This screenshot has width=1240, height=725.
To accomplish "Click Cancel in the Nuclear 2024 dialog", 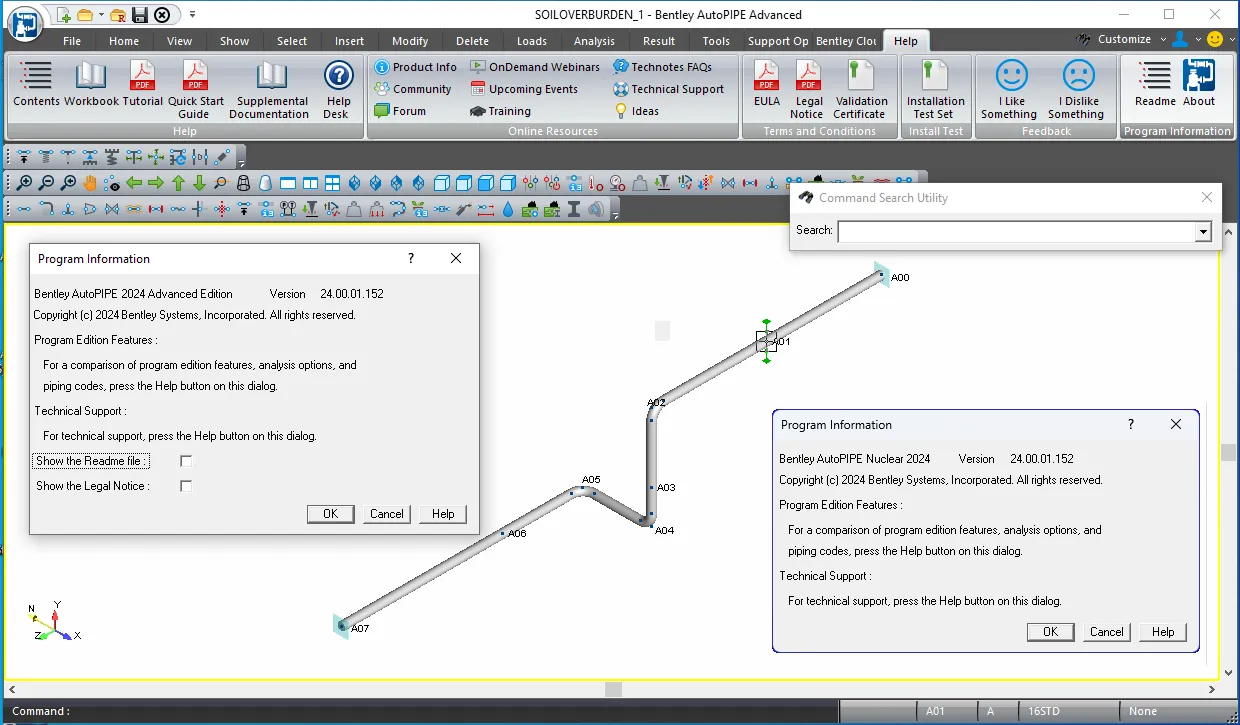I will [x=1106, y=632].
